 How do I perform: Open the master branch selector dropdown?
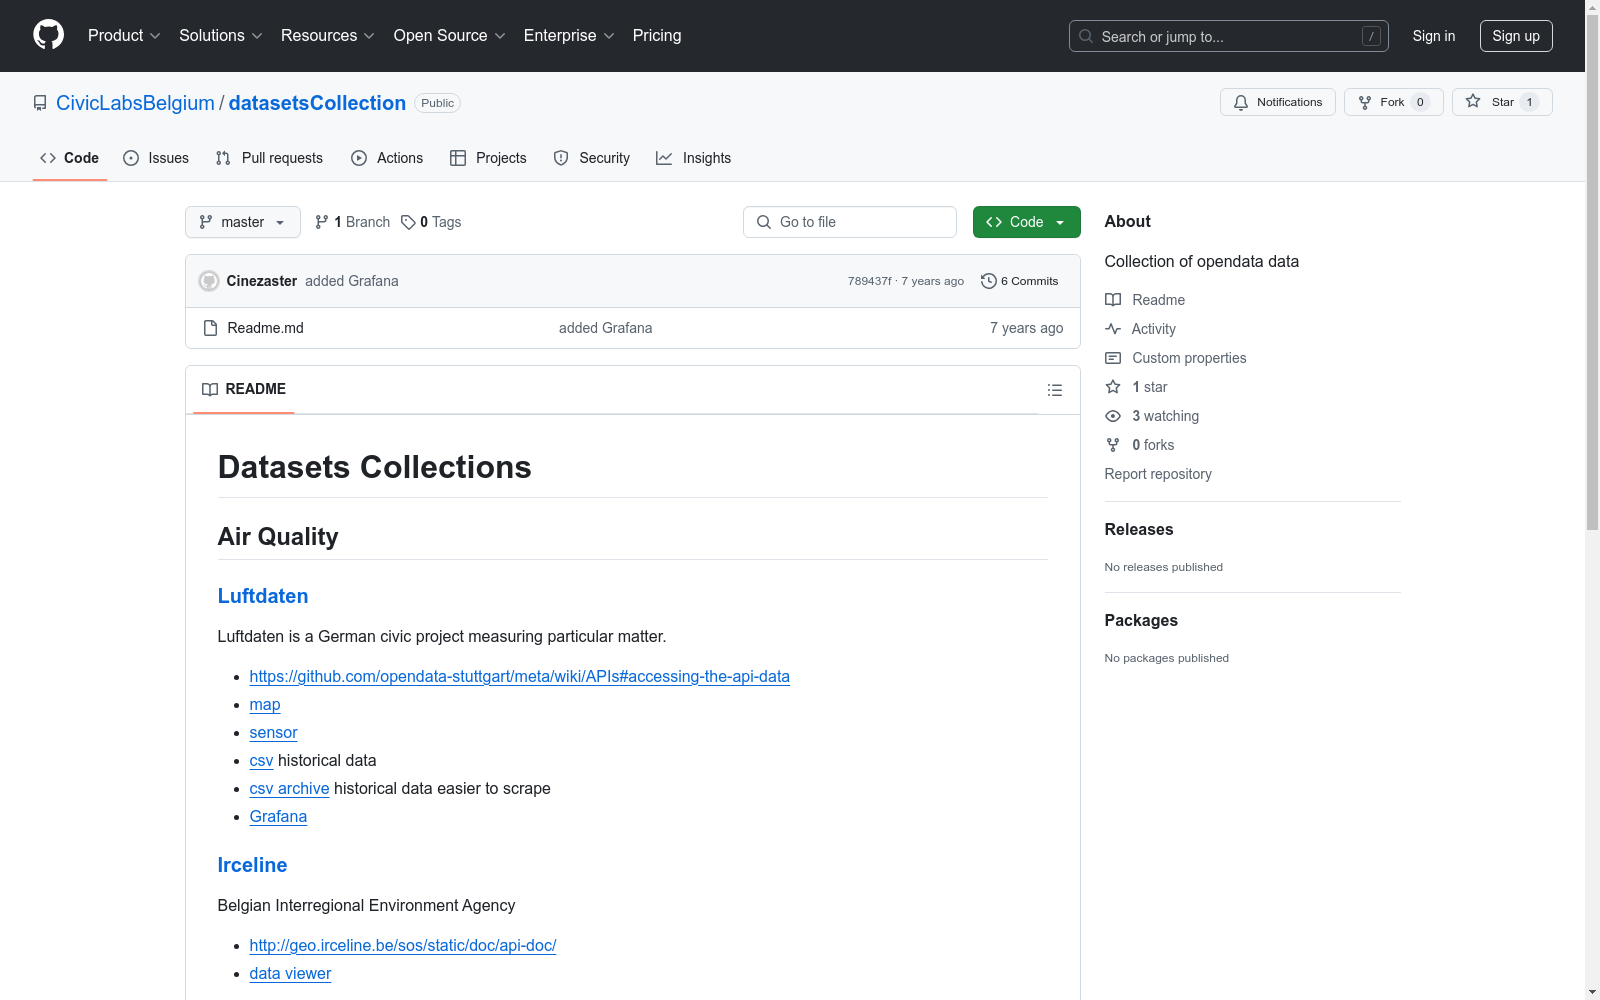[243, 222]
